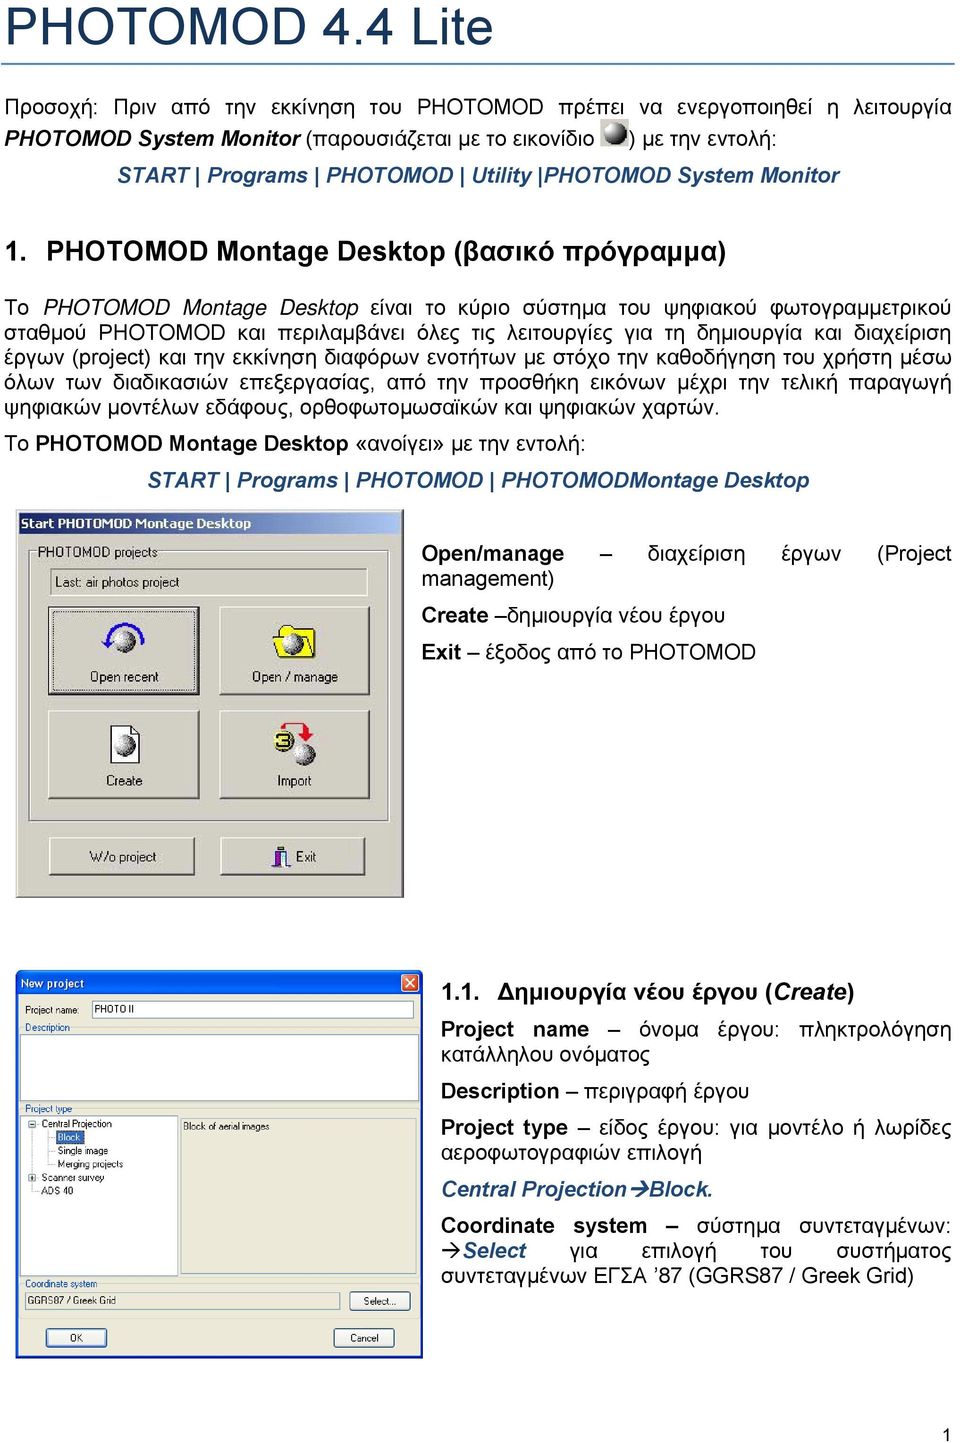Screen dimensions: 960x1443
Task: Click 'Start PHOTOMOD Montage Desktop' title bar
Action: pyautogui.click(x=210, y=523)
